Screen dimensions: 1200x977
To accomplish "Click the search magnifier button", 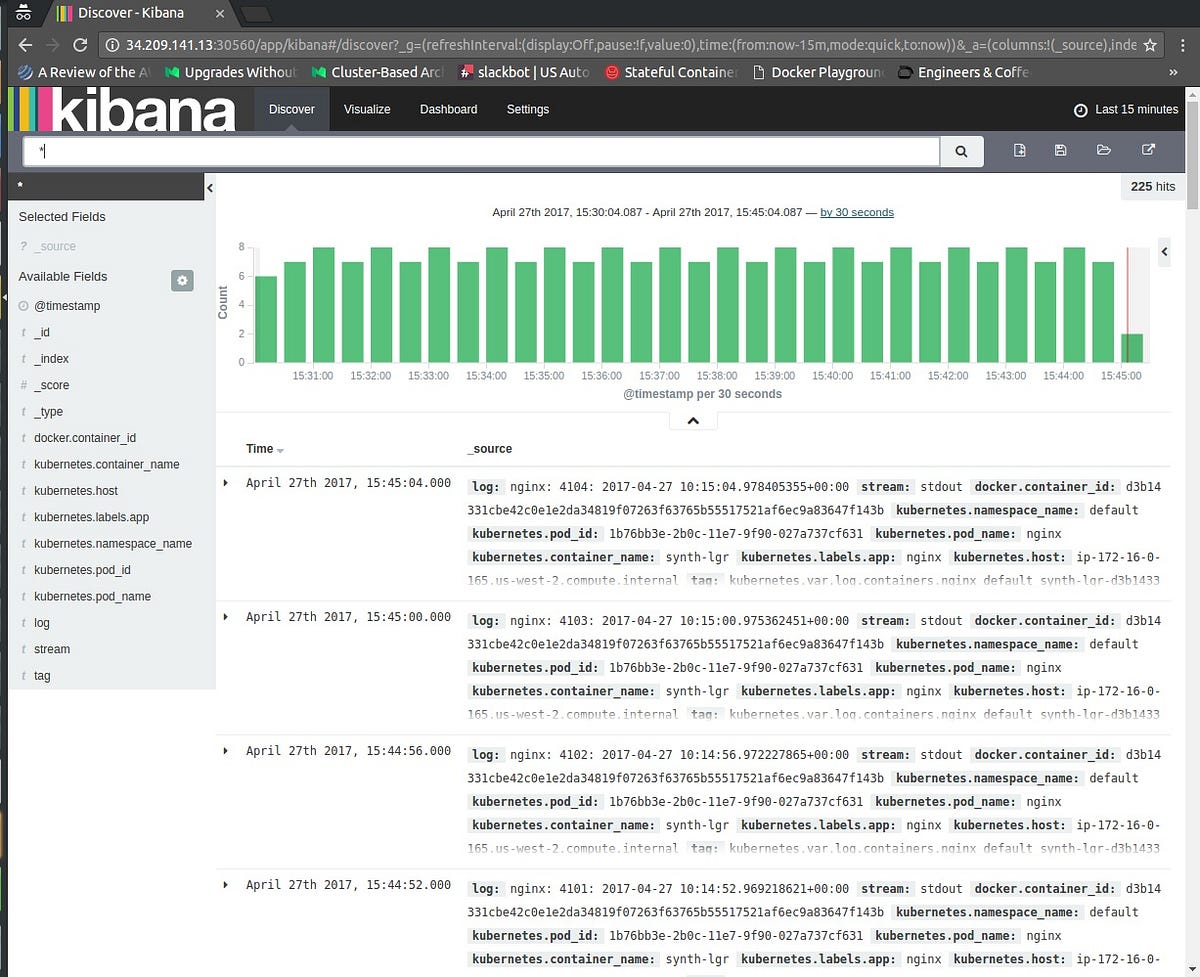I will (960, 151).
